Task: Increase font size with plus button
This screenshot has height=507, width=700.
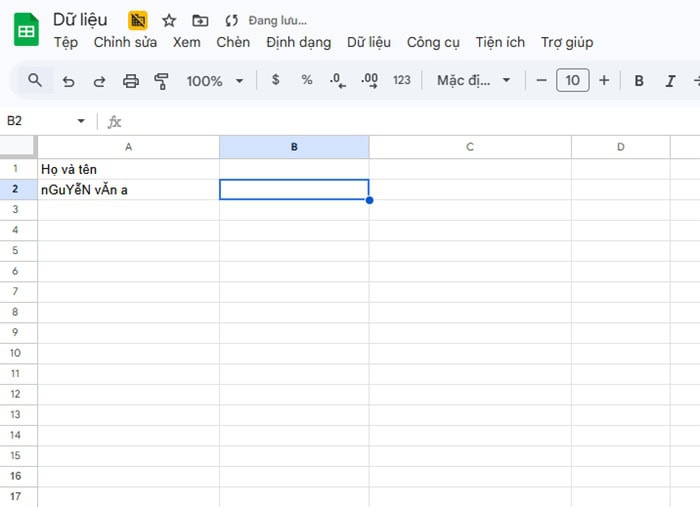Action: click(604, 80)
